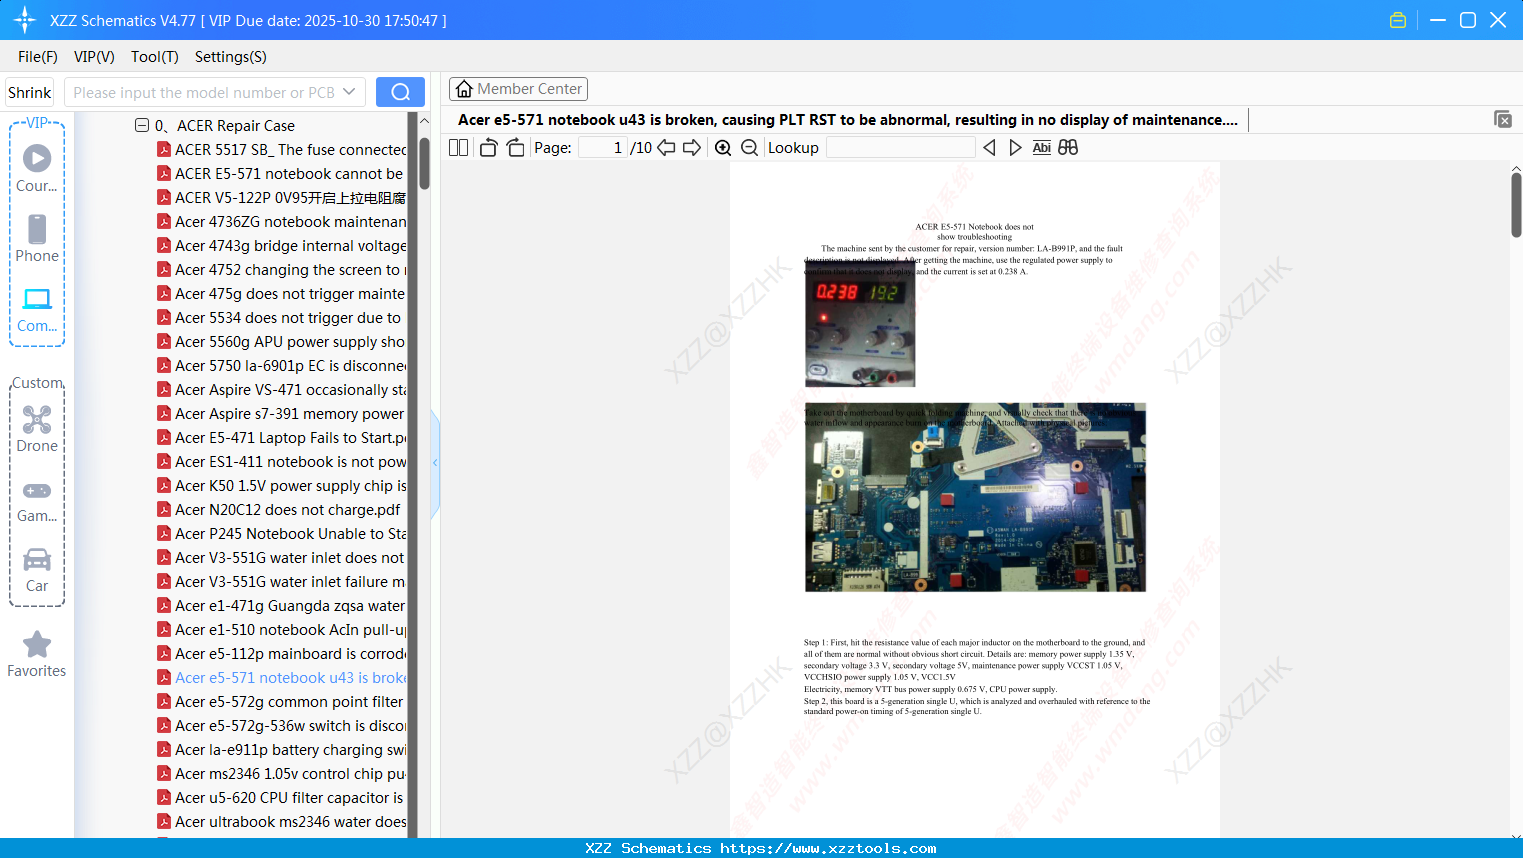
Task: Click the yellow VIP icon in title bar
Action: (x=1398, y=20)
